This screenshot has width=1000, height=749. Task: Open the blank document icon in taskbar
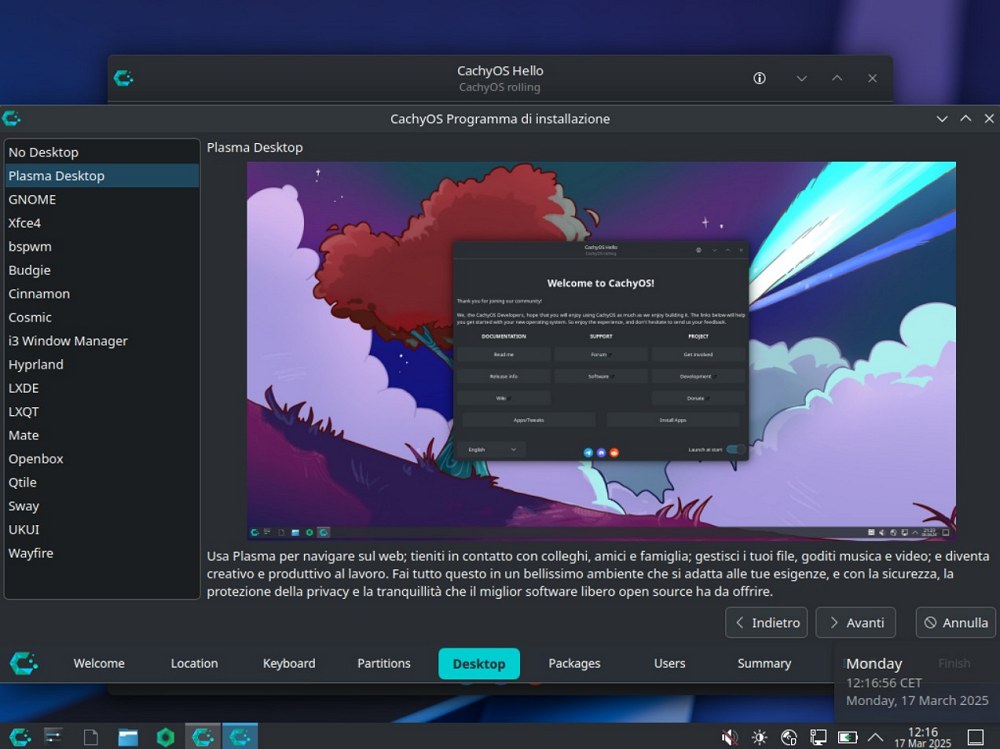(x=91, y=737)
